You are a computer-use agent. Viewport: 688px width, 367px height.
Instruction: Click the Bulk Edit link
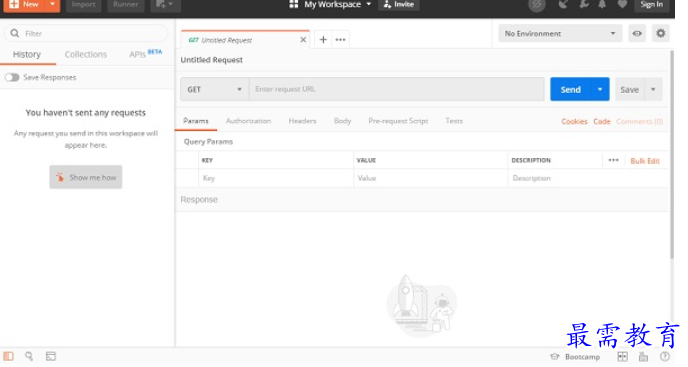[x=645, y=161]
